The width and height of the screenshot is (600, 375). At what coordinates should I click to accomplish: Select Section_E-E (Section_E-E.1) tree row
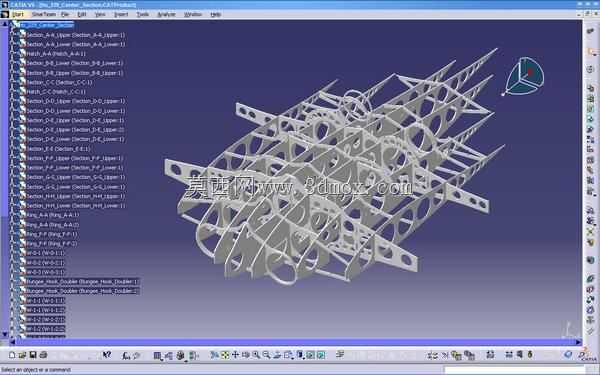point(58,149)
